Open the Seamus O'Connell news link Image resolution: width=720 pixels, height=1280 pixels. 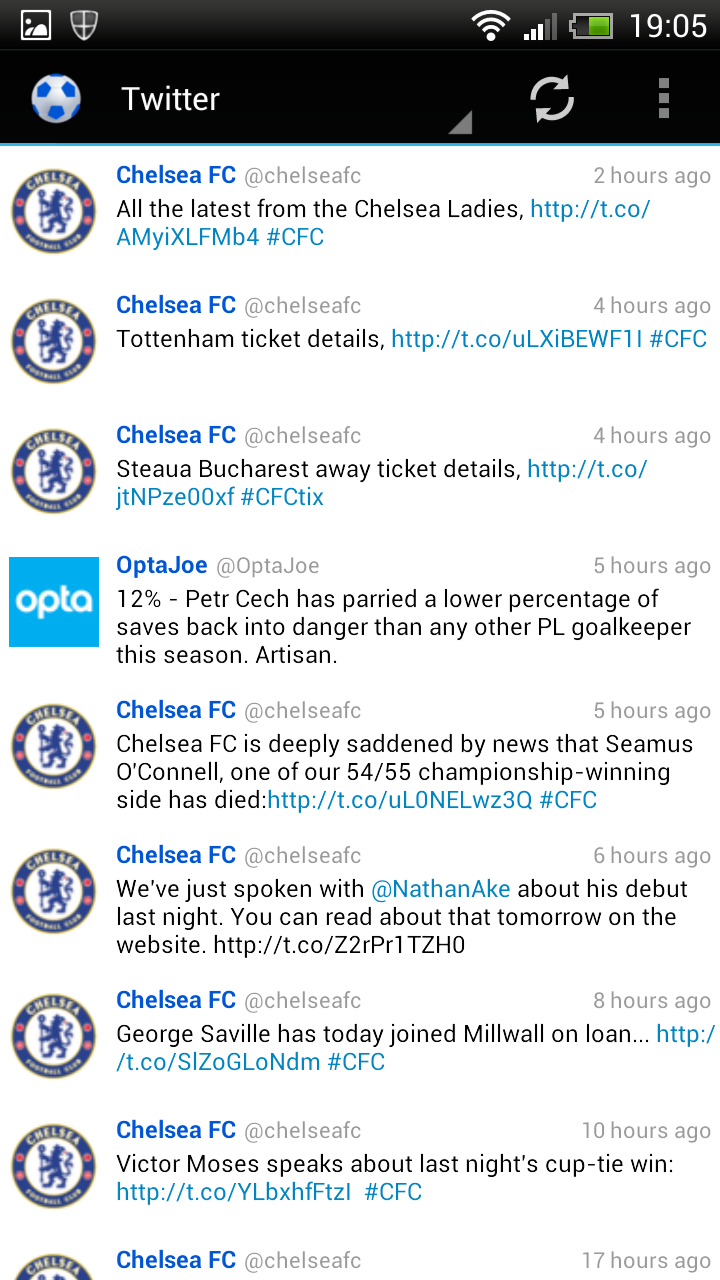(400, 800)
